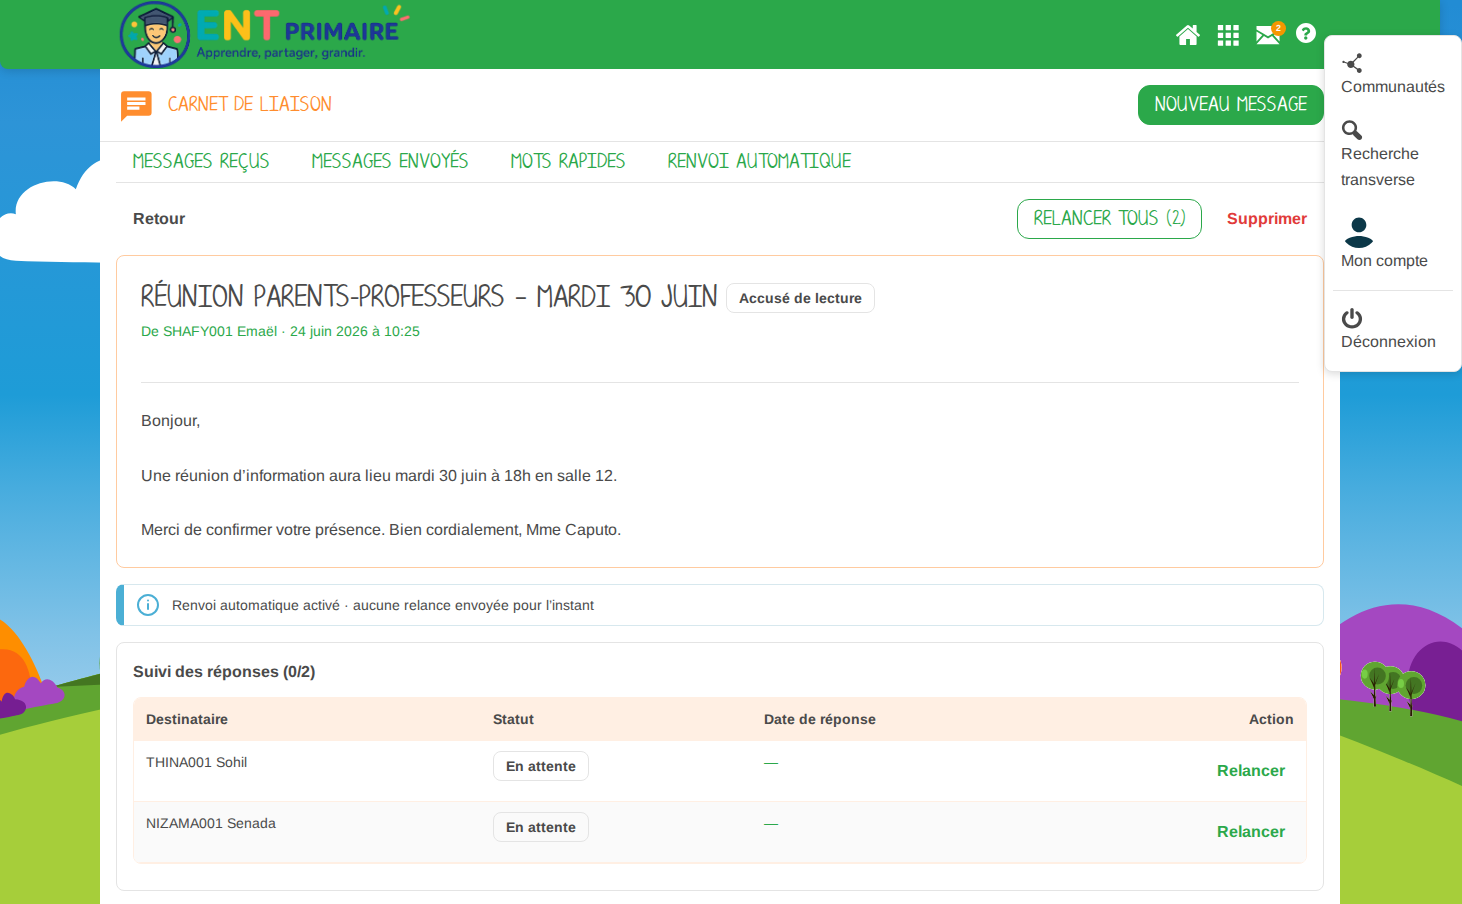1462x904 pixels.
Task: Click the Carnet de liaison orange message icon
Action: coord(136,105)
